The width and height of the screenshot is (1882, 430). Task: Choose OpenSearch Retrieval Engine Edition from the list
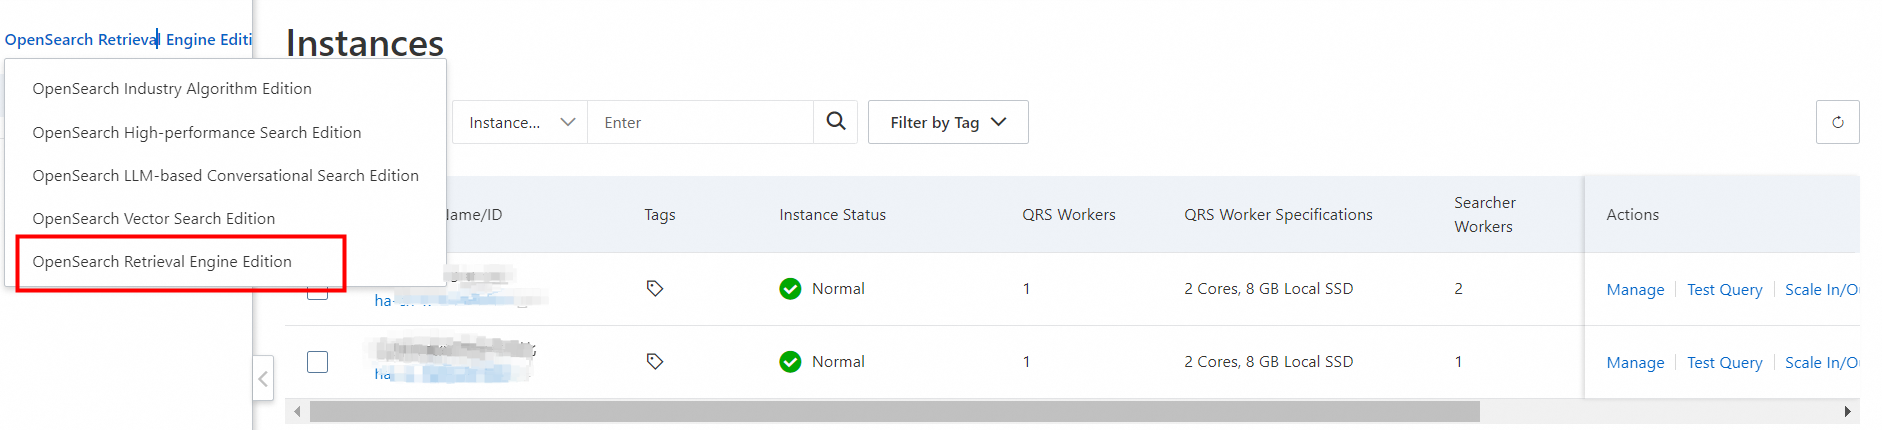click(162, 262)
